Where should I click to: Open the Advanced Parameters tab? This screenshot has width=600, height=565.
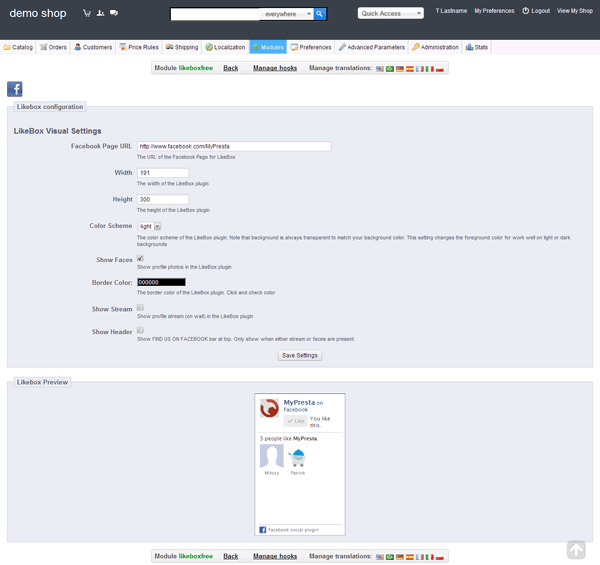(x=371, y=47)
